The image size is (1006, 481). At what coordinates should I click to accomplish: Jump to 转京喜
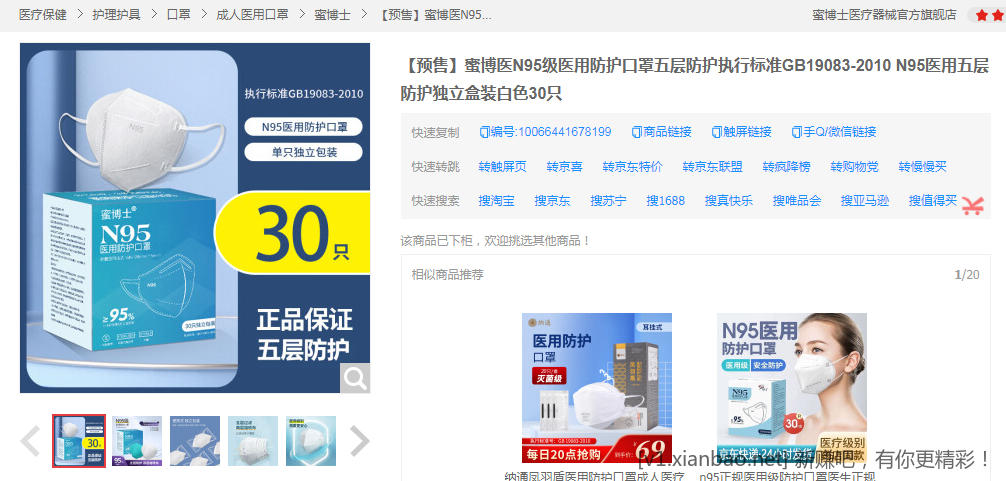tap(565, 167)
